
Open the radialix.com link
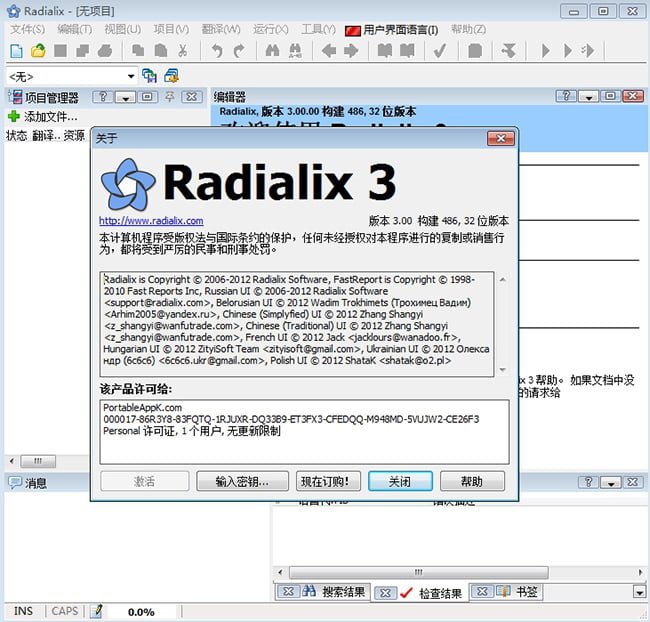click(x=151, y=221)
